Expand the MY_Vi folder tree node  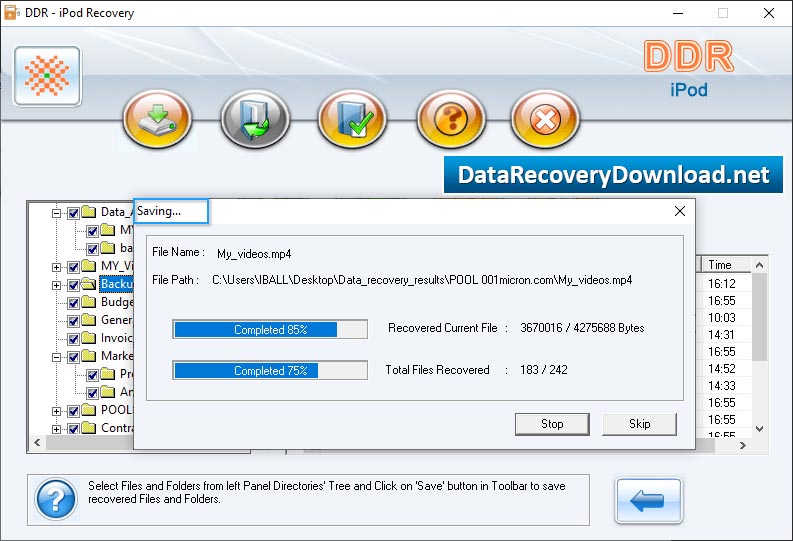point(57,267)
